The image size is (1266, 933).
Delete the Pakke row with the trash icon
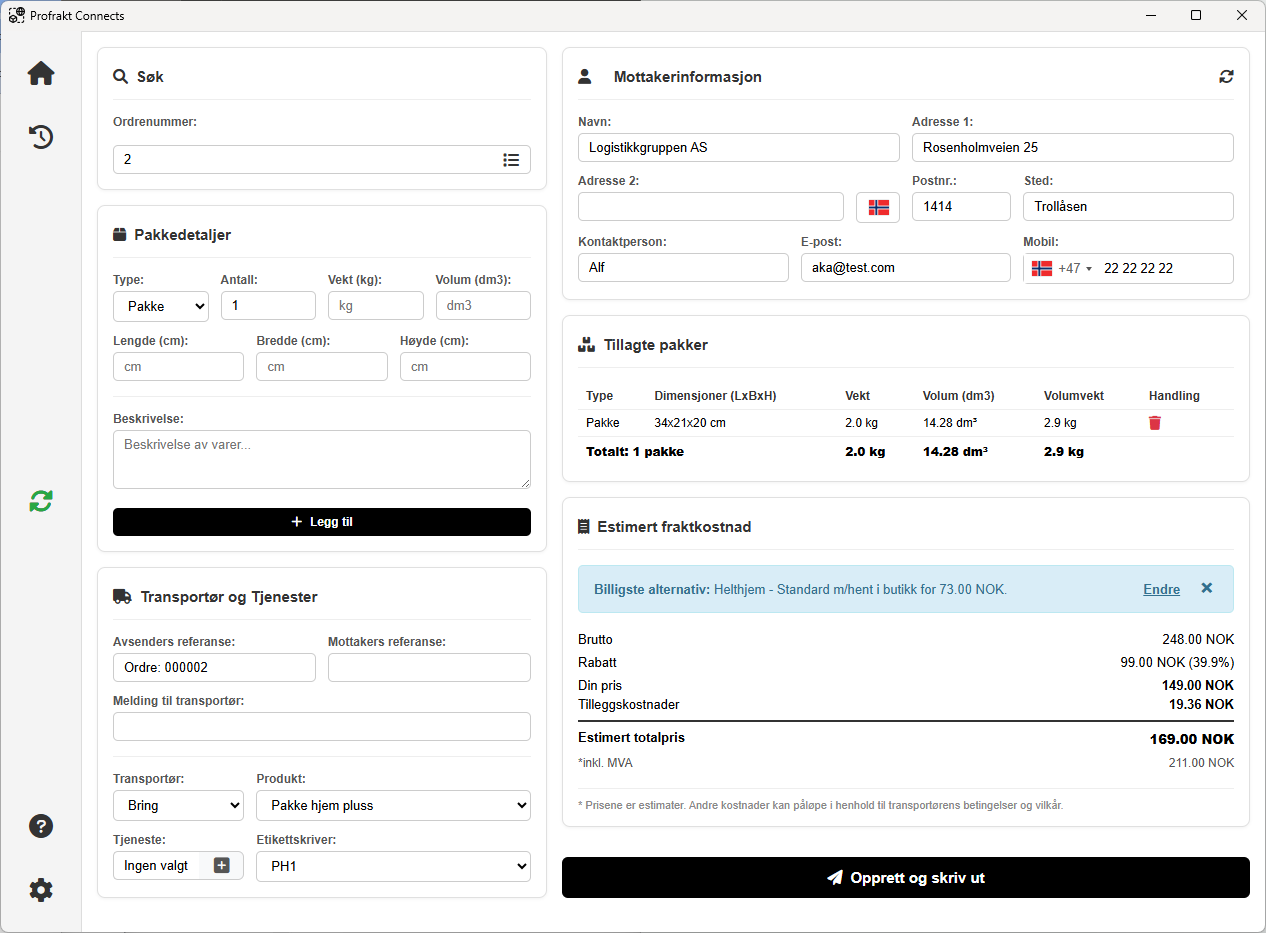[1155, 422]
